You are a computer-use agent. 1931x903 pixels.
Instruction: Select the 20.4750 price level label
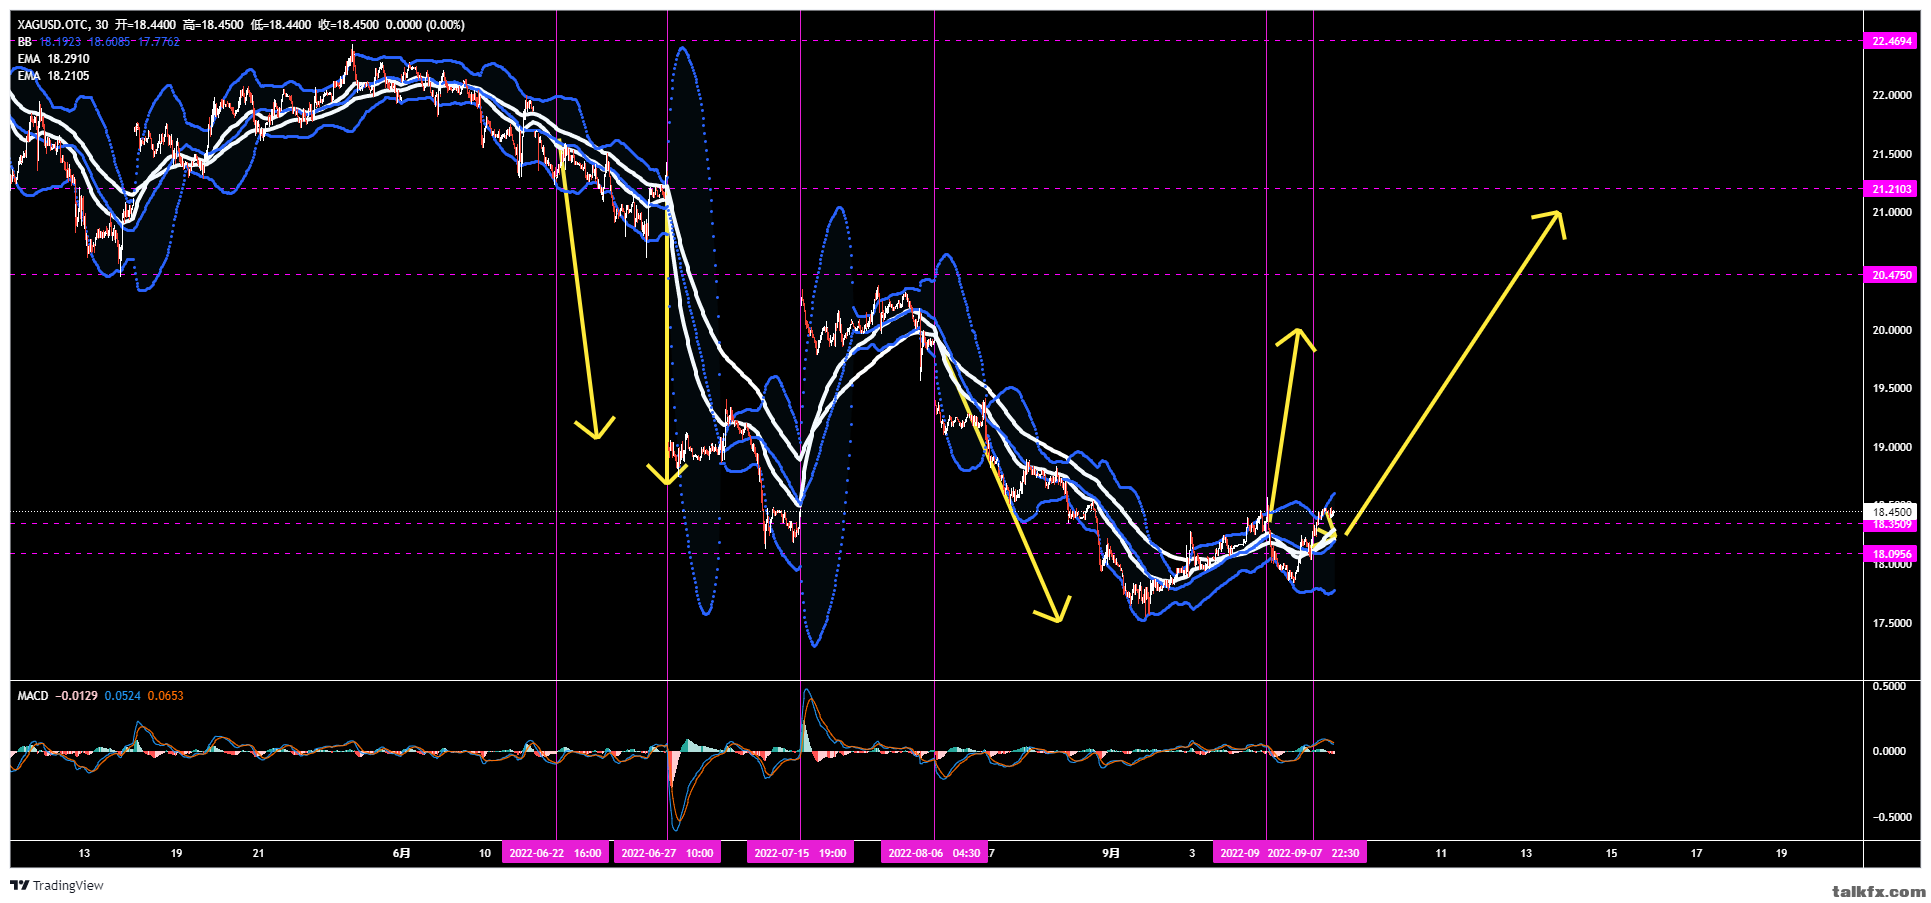(x=1892, y=275)
